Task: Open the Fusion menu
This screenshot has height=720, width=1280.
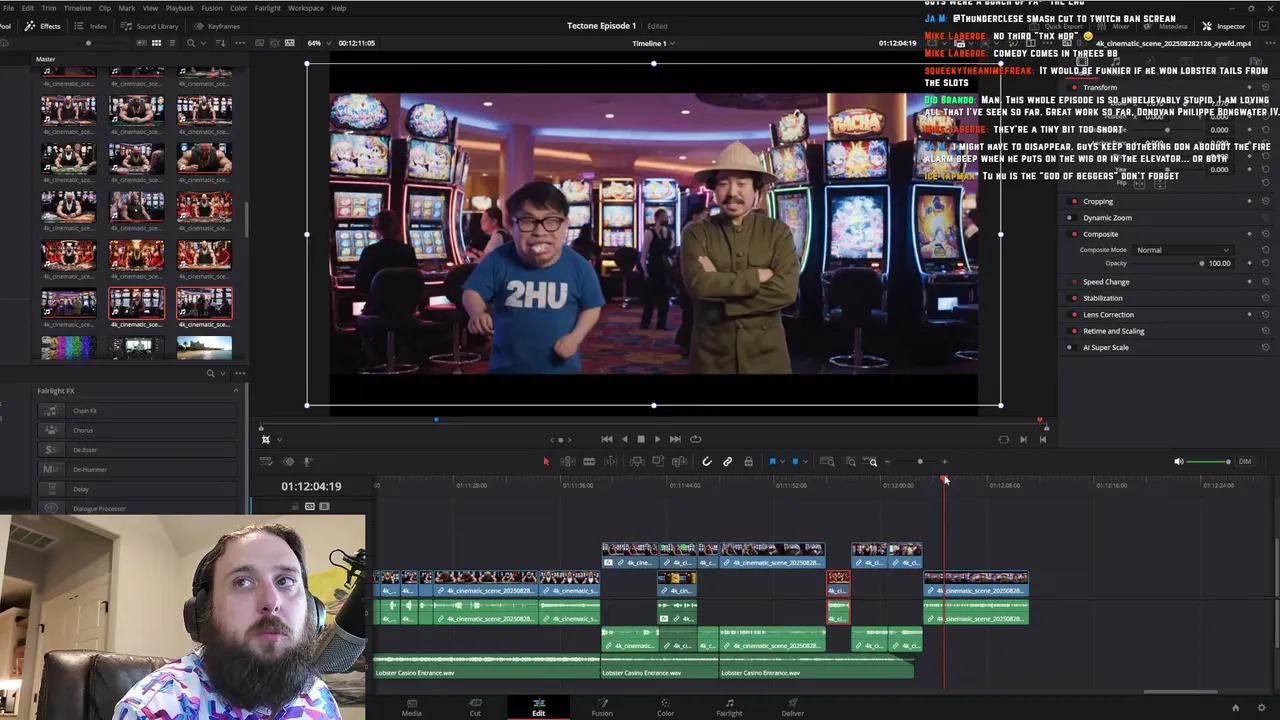Action: (212, 8)
